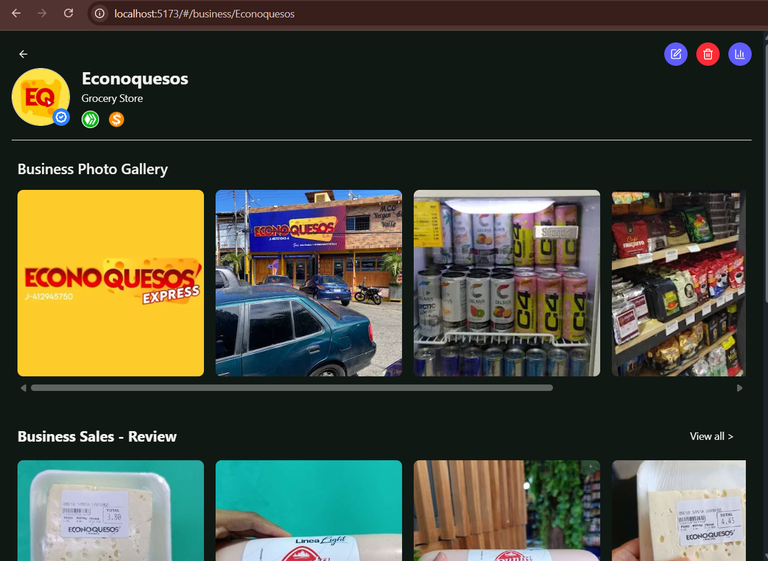Click the blue verified badge on logo

click(x=61, y=117)
